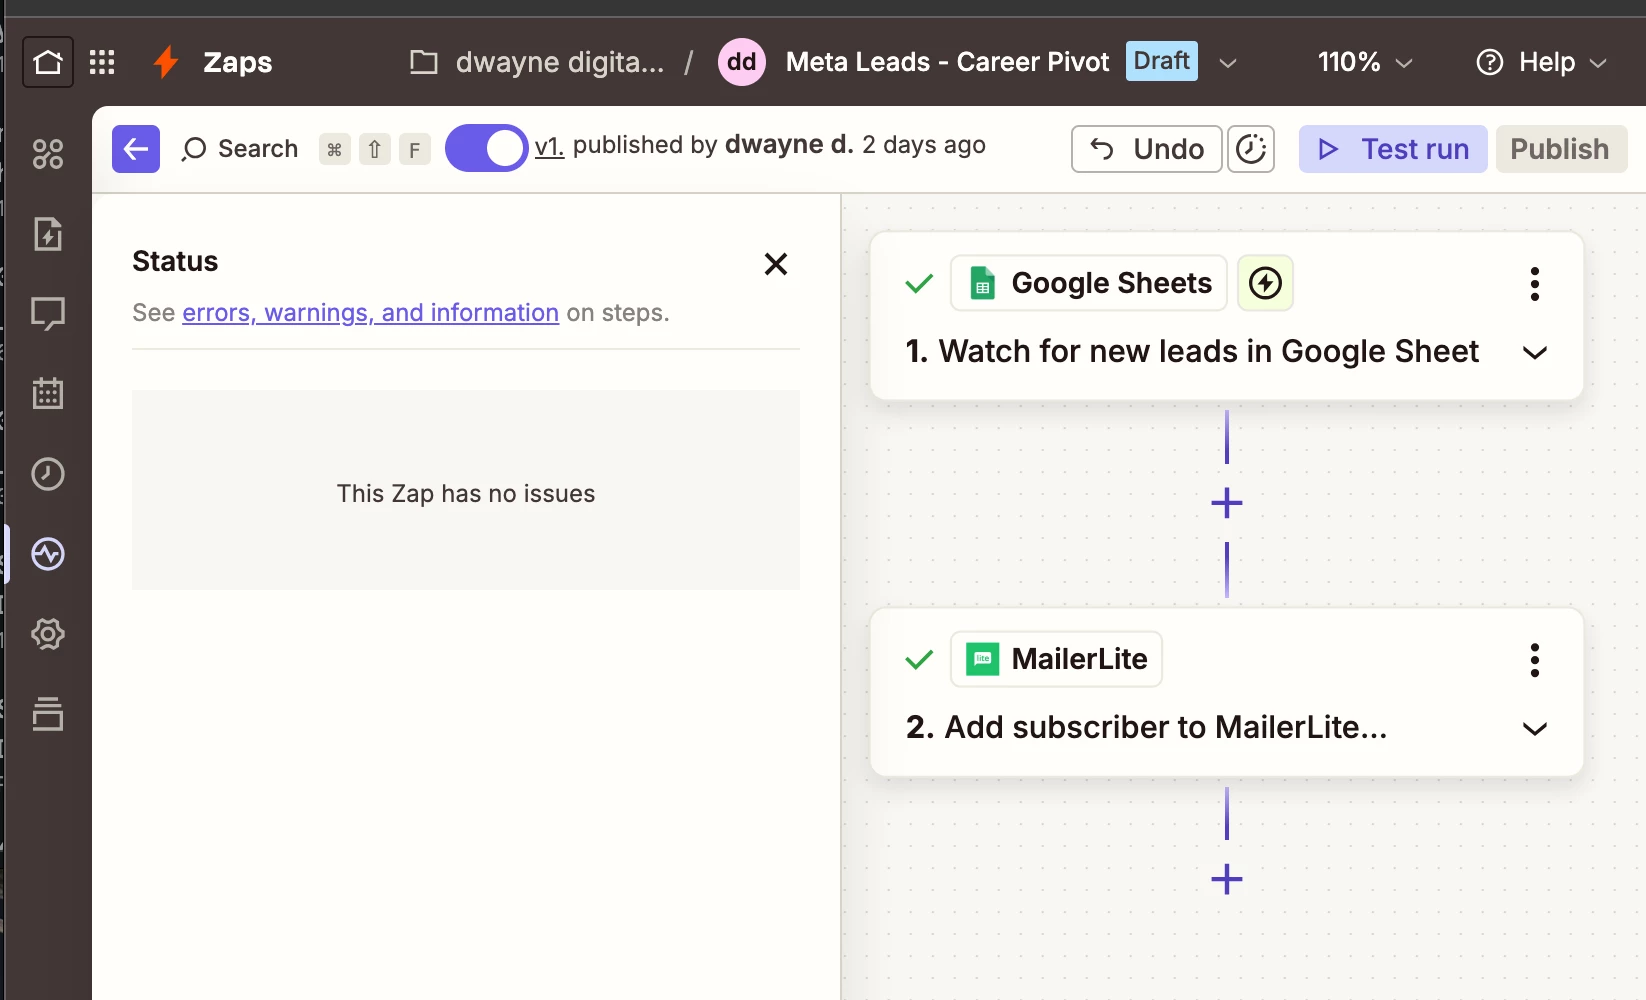Select the Status activity icon in sidebar
Screen dimensions: 1646x1000
point(48,554)
